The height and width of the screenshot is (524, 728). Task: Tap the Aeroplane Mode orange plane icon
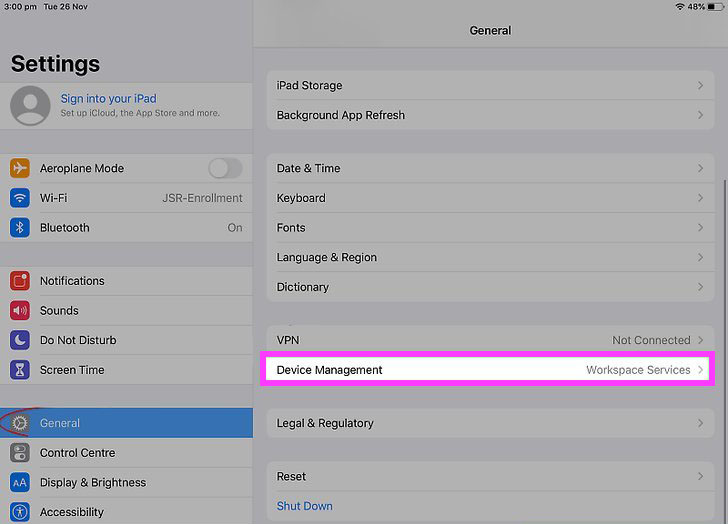click(20, 168)
